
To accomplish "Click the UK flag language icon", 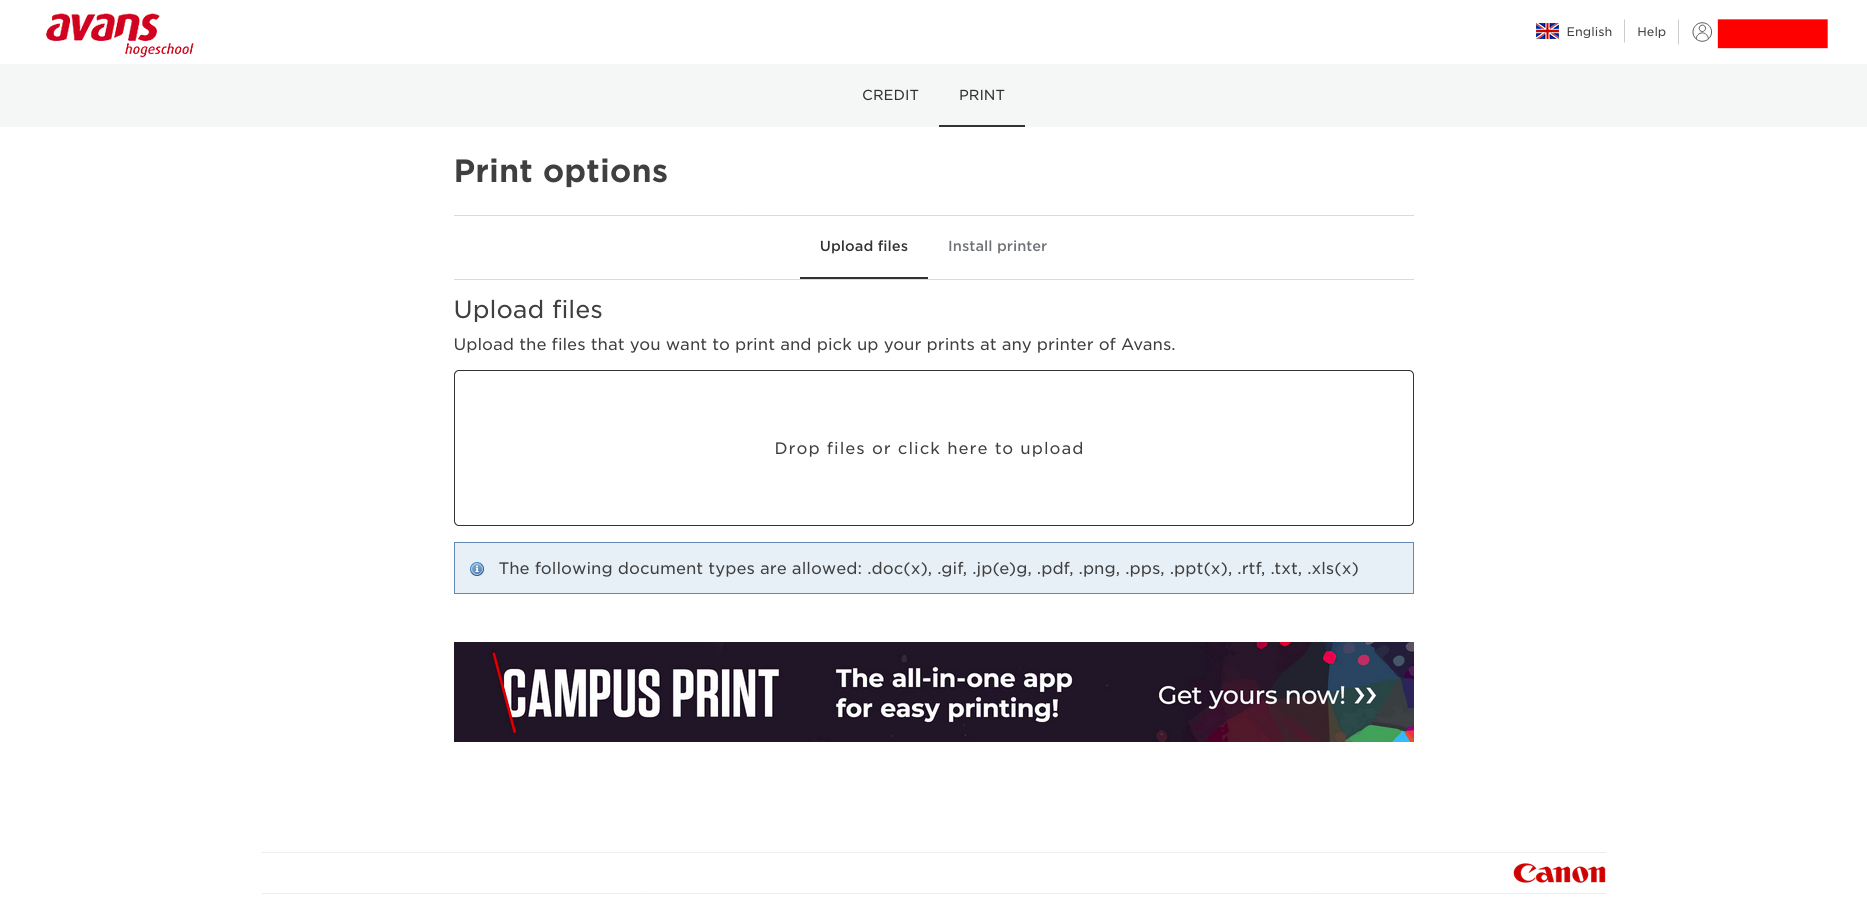I will [x=1547, y=32].
